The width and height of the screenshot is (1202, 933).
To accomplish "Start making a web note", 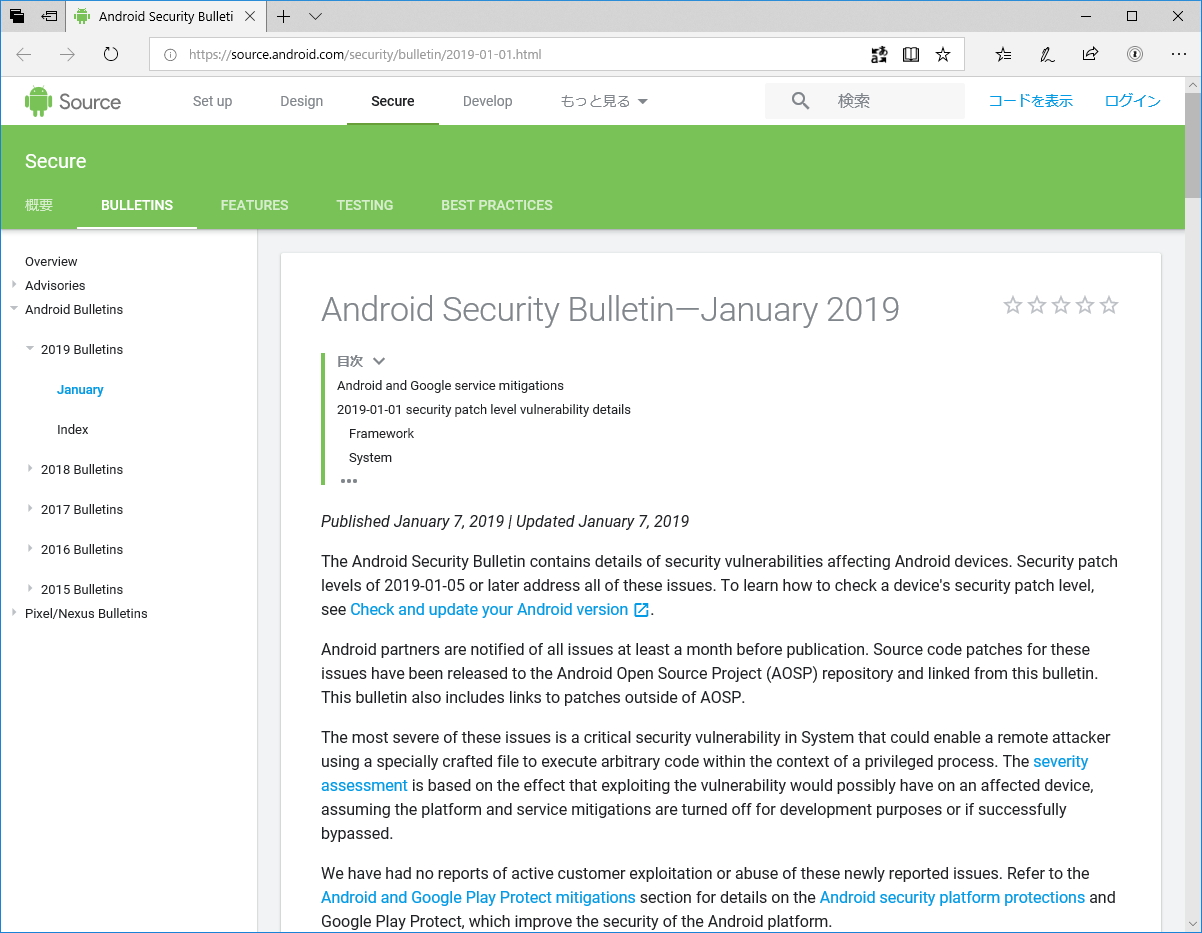I will click(x=1046, y=53).
